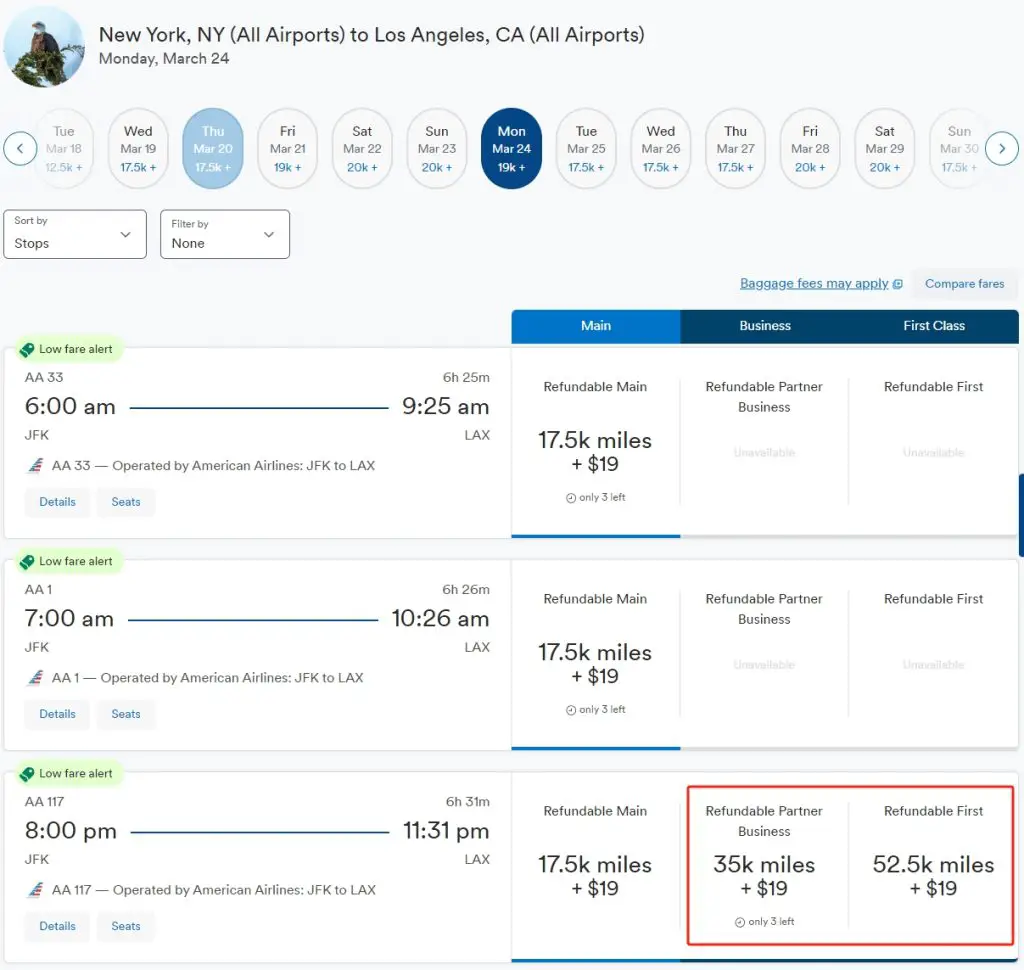This screenshot has height=970, width=1024.
Task: Select Sat Mar 22 date bubble
Action: click(x=362, y=149)
